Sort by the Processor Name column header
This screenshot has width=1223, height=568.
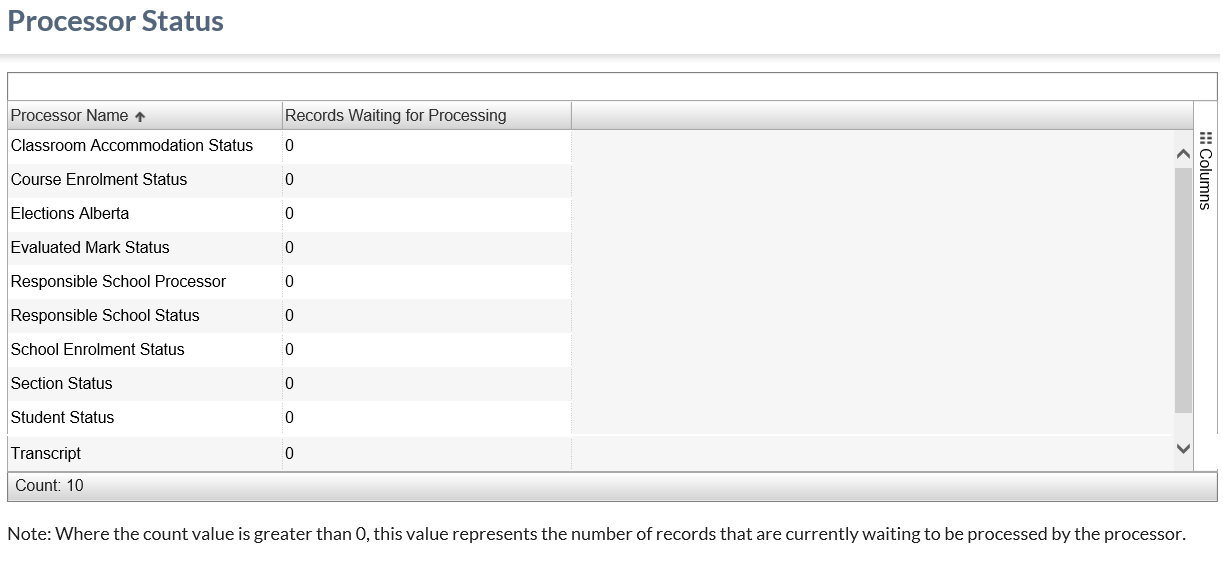tap(69, 116)
